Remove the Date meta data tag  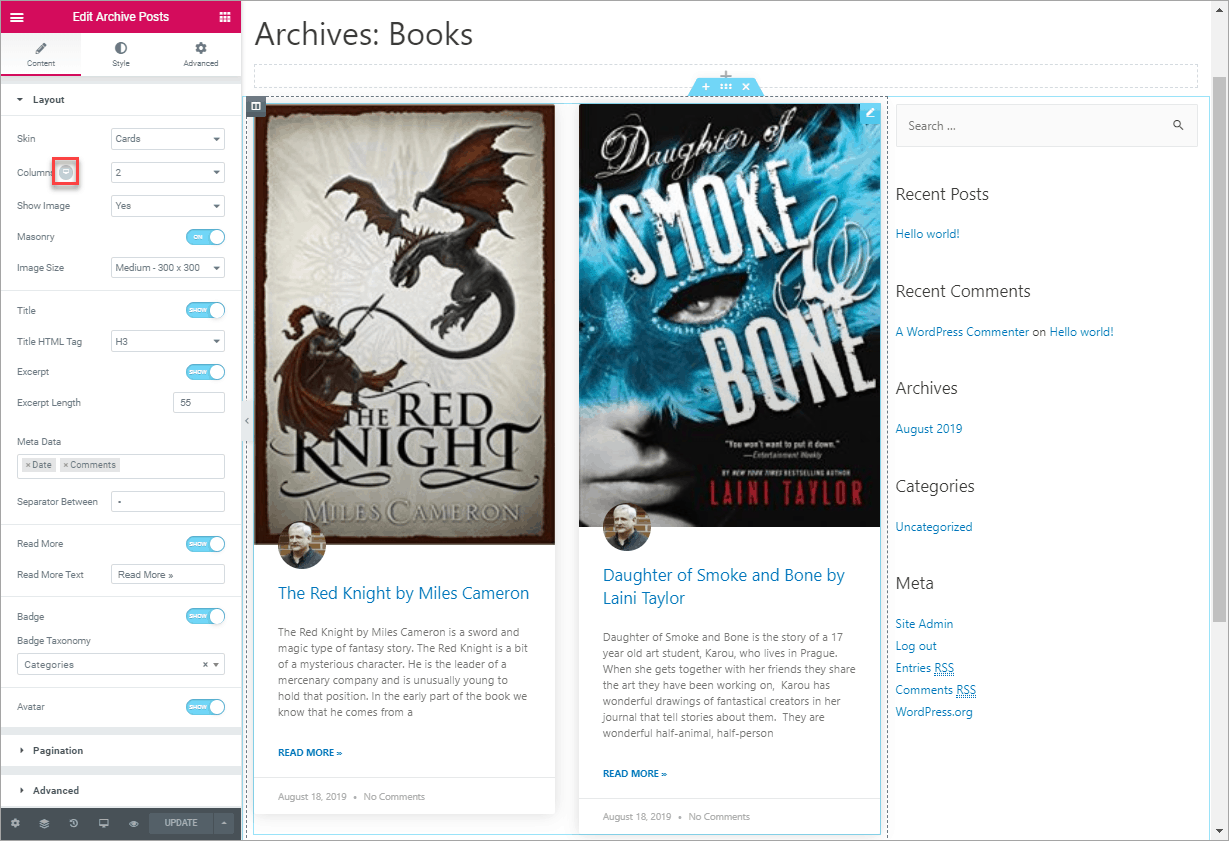click(28, 465)
